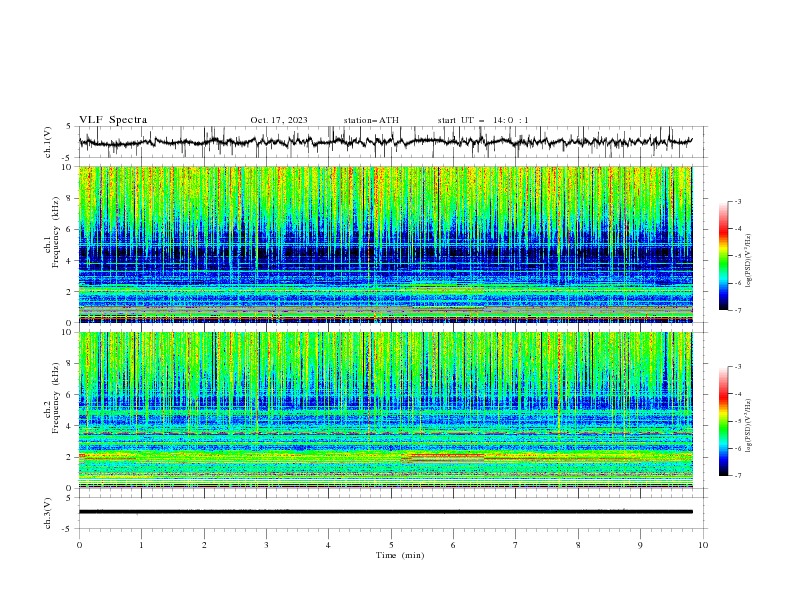The image size is (792, 612).
Task: Click the "-3" value on the ch.1 colour bar
Action: (x=737, y=201)
